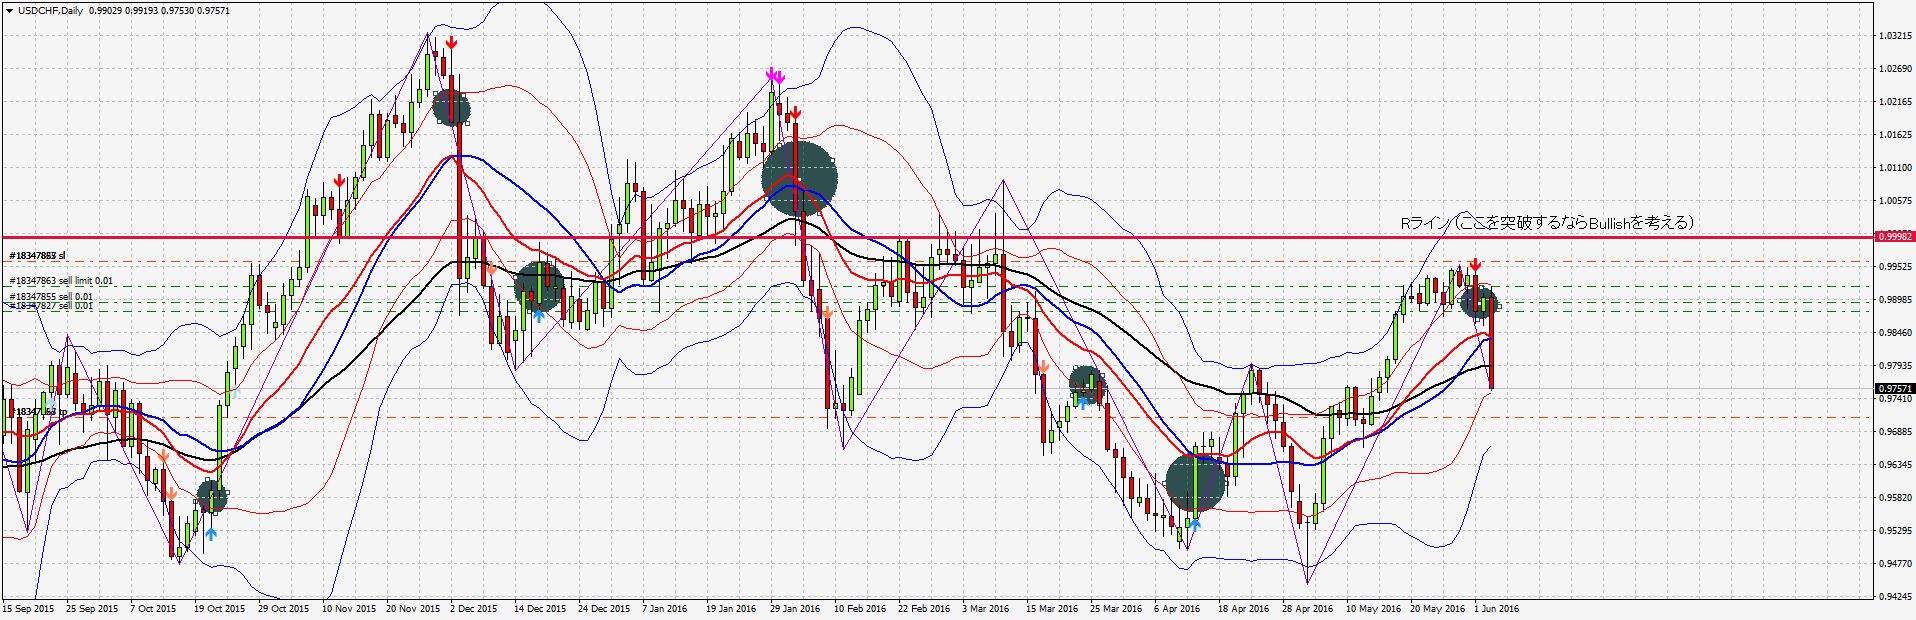The height and width of the screenshot is (620, 1916).
Task: Click the '19 Oct 2015' date label
Action: coord(220,609)
